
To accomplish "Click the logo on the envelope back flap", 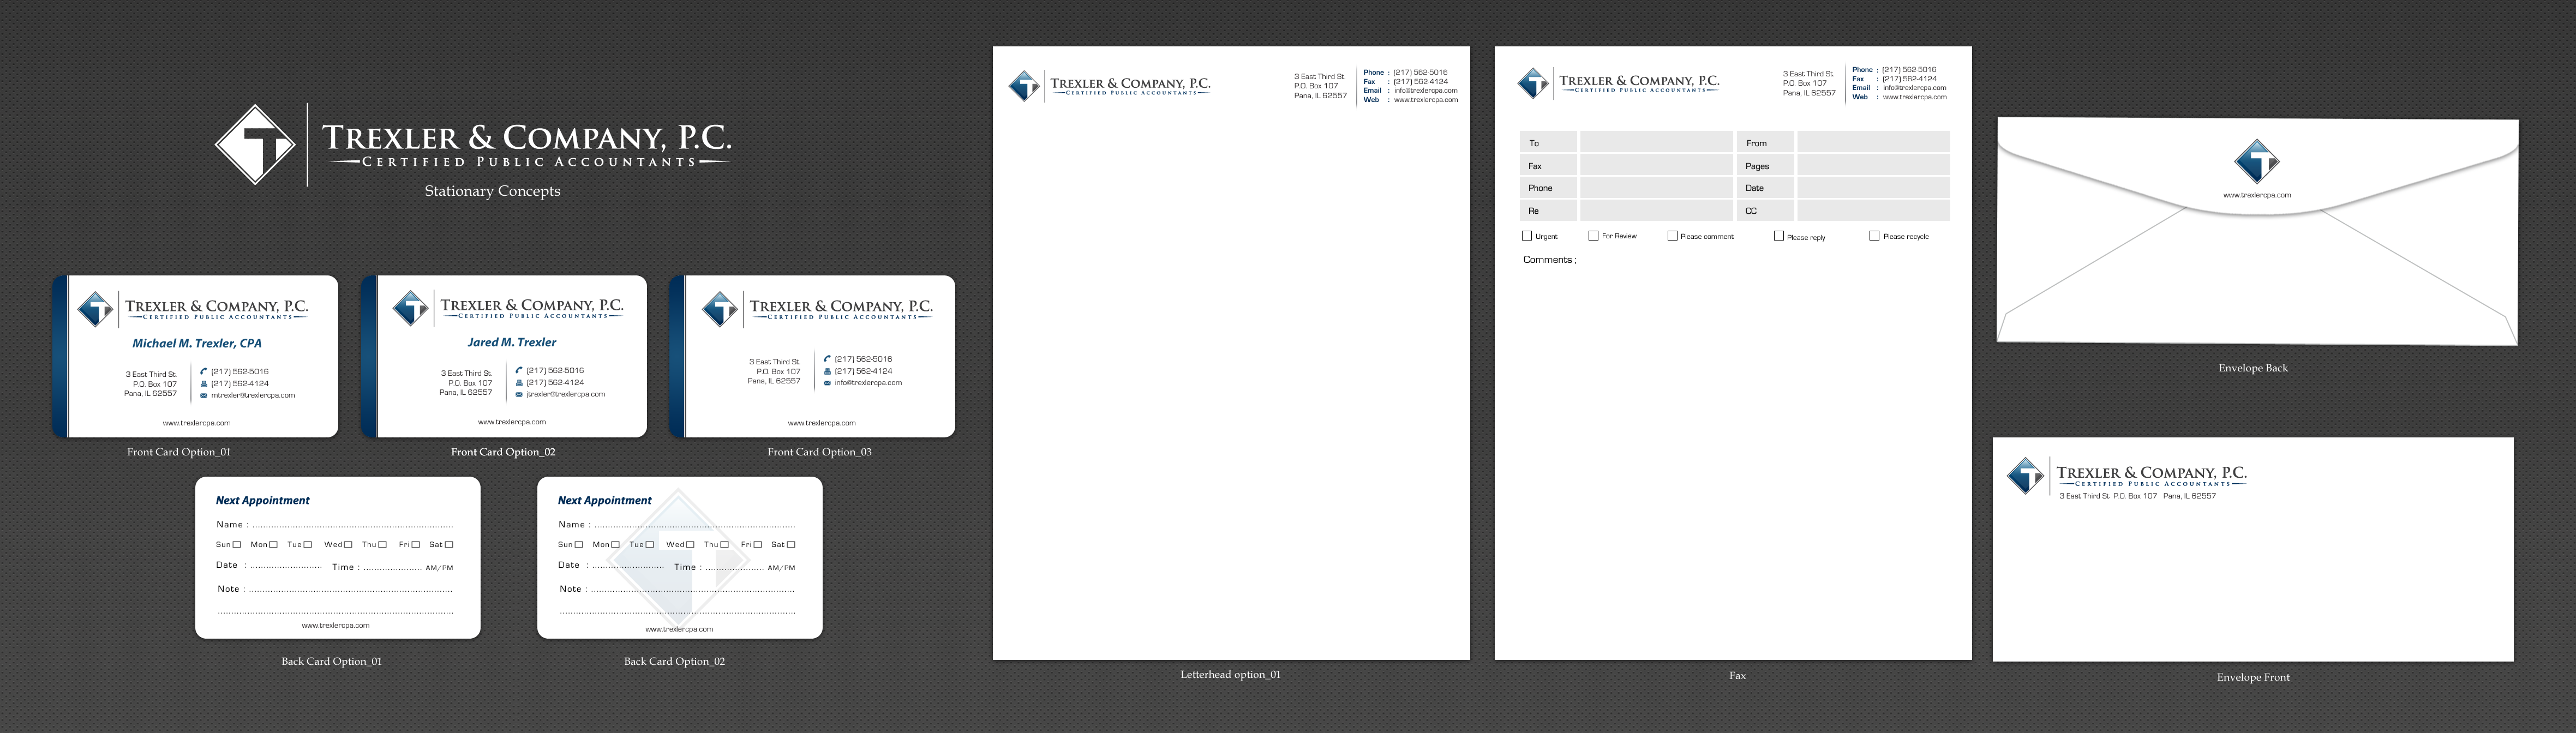I will pos(2256,162).
